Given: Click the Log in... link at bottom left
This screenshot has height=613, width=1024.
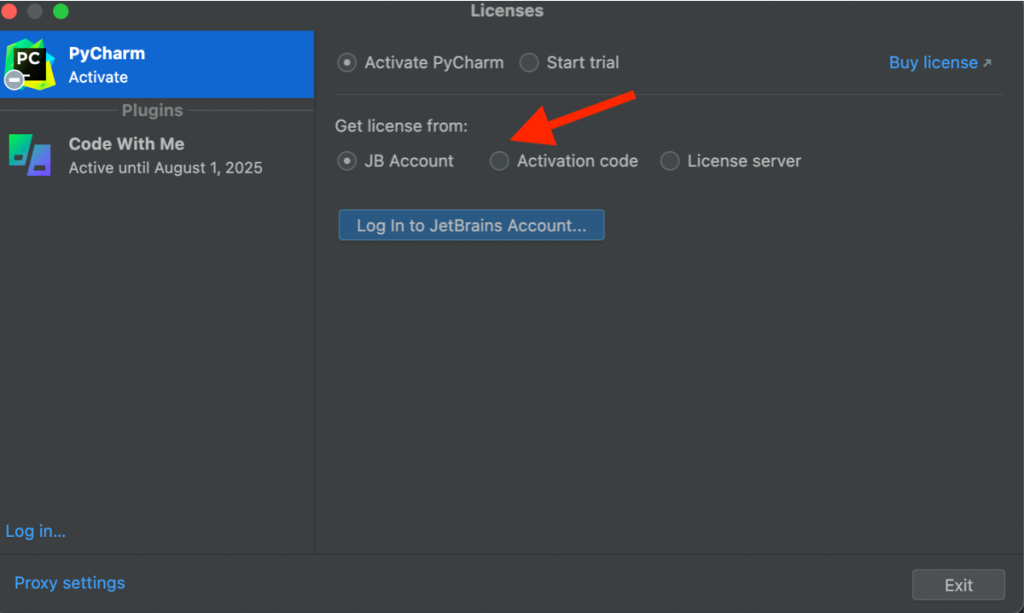Looking at the screenshot, I should (x=36, y=531).
